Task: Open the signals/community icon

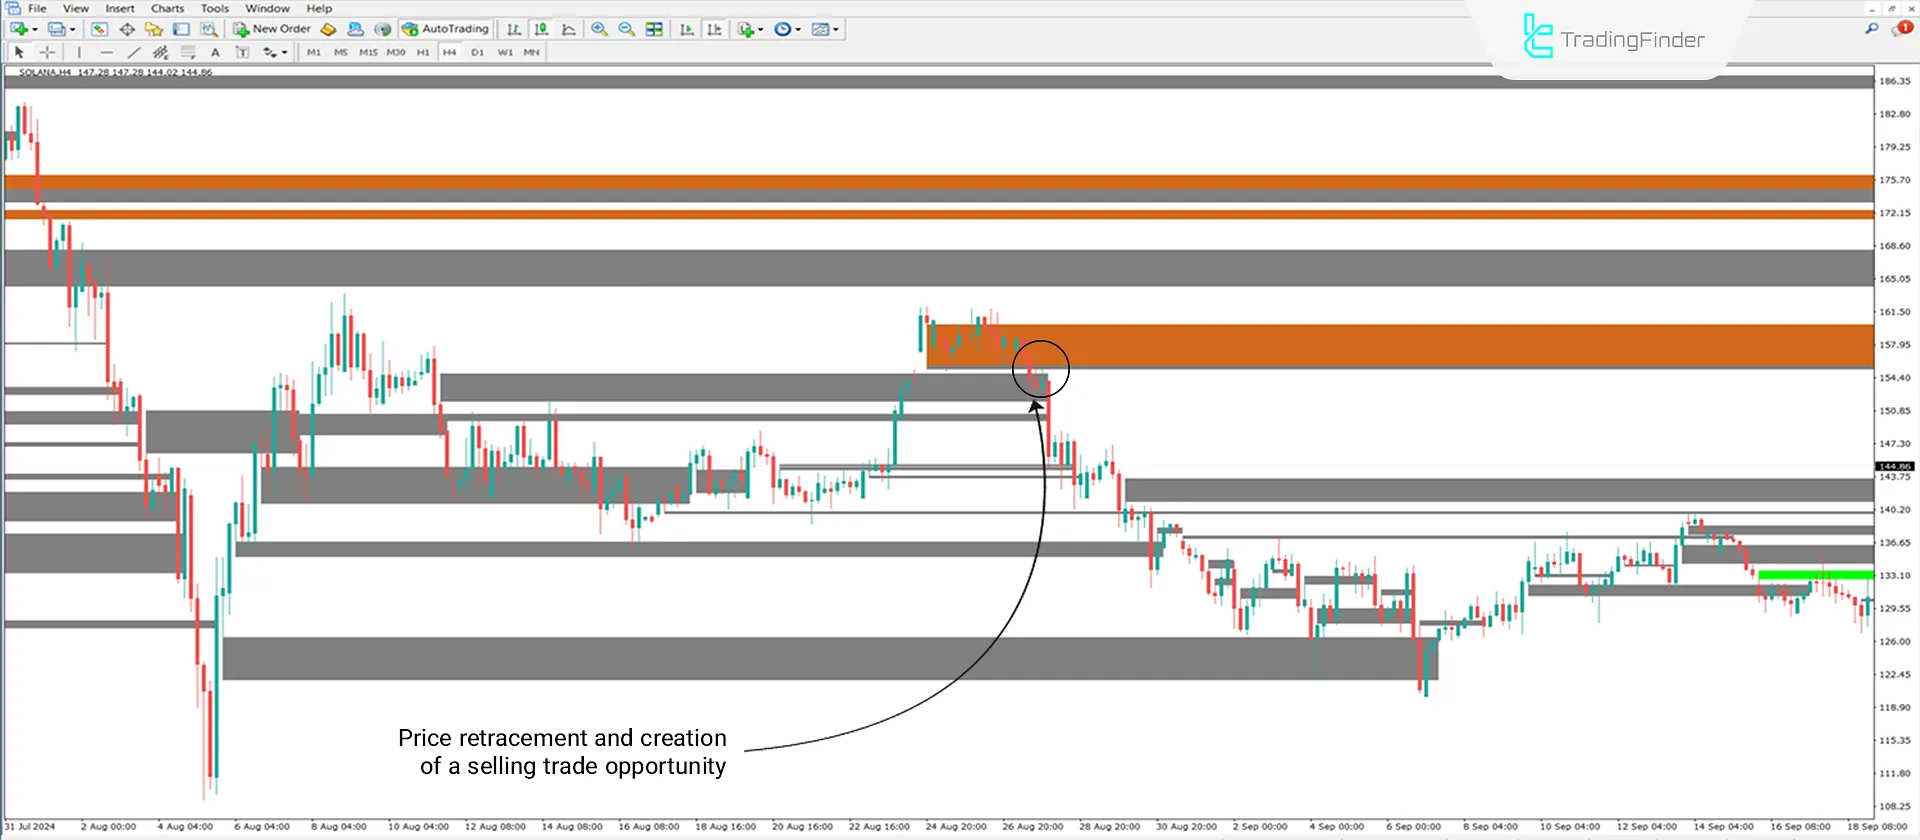Action: pyautogui.click(x=355, y=29)
